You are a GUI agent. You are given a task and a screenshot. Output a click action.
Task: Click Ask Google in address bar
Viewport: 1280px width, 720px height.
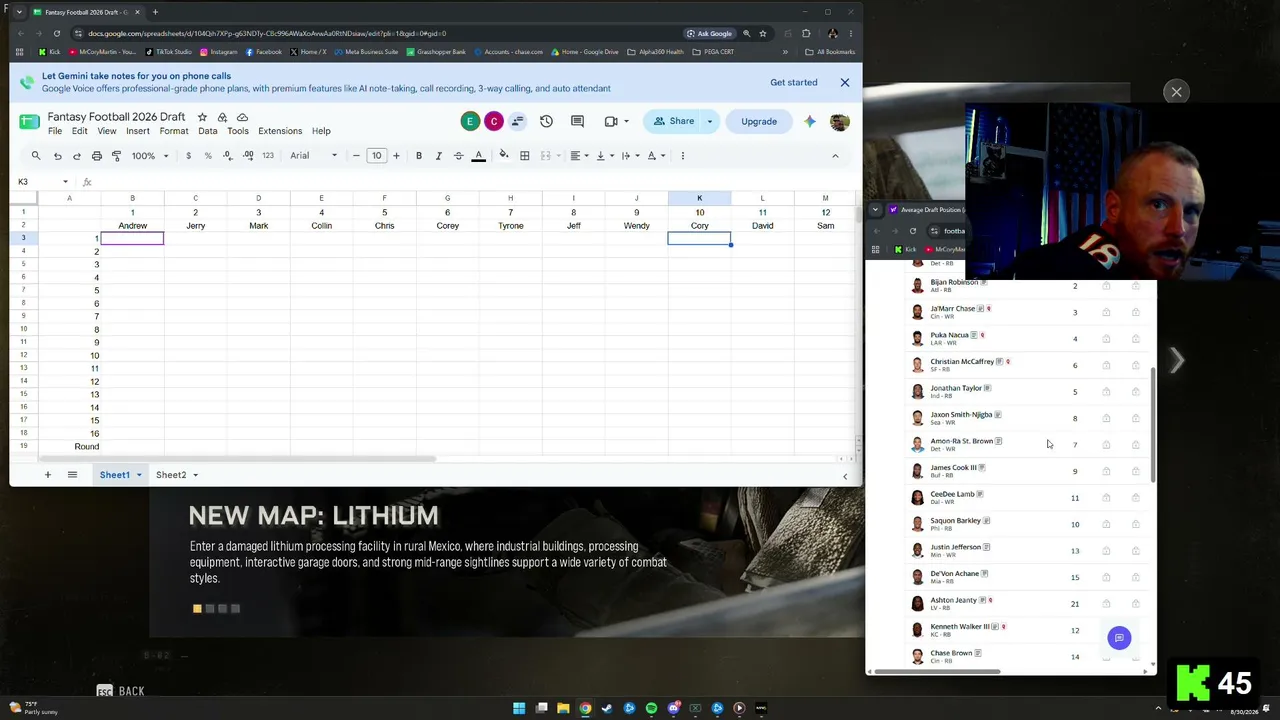coord(708,33)
